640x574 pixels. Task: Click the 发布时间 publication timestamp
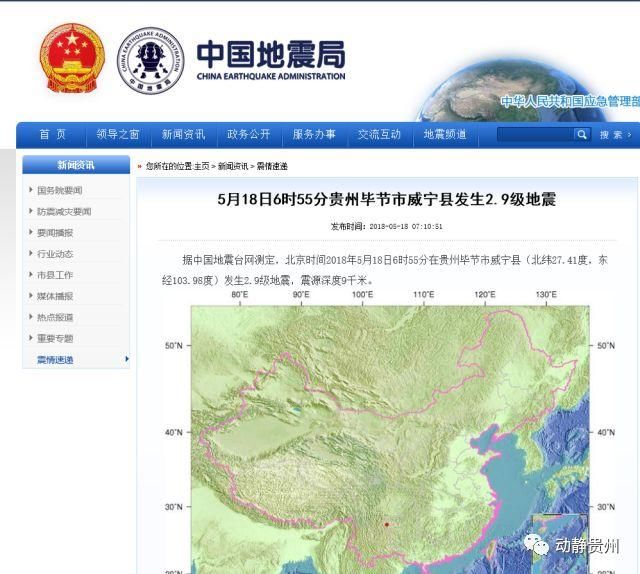(x=386, y=227)
